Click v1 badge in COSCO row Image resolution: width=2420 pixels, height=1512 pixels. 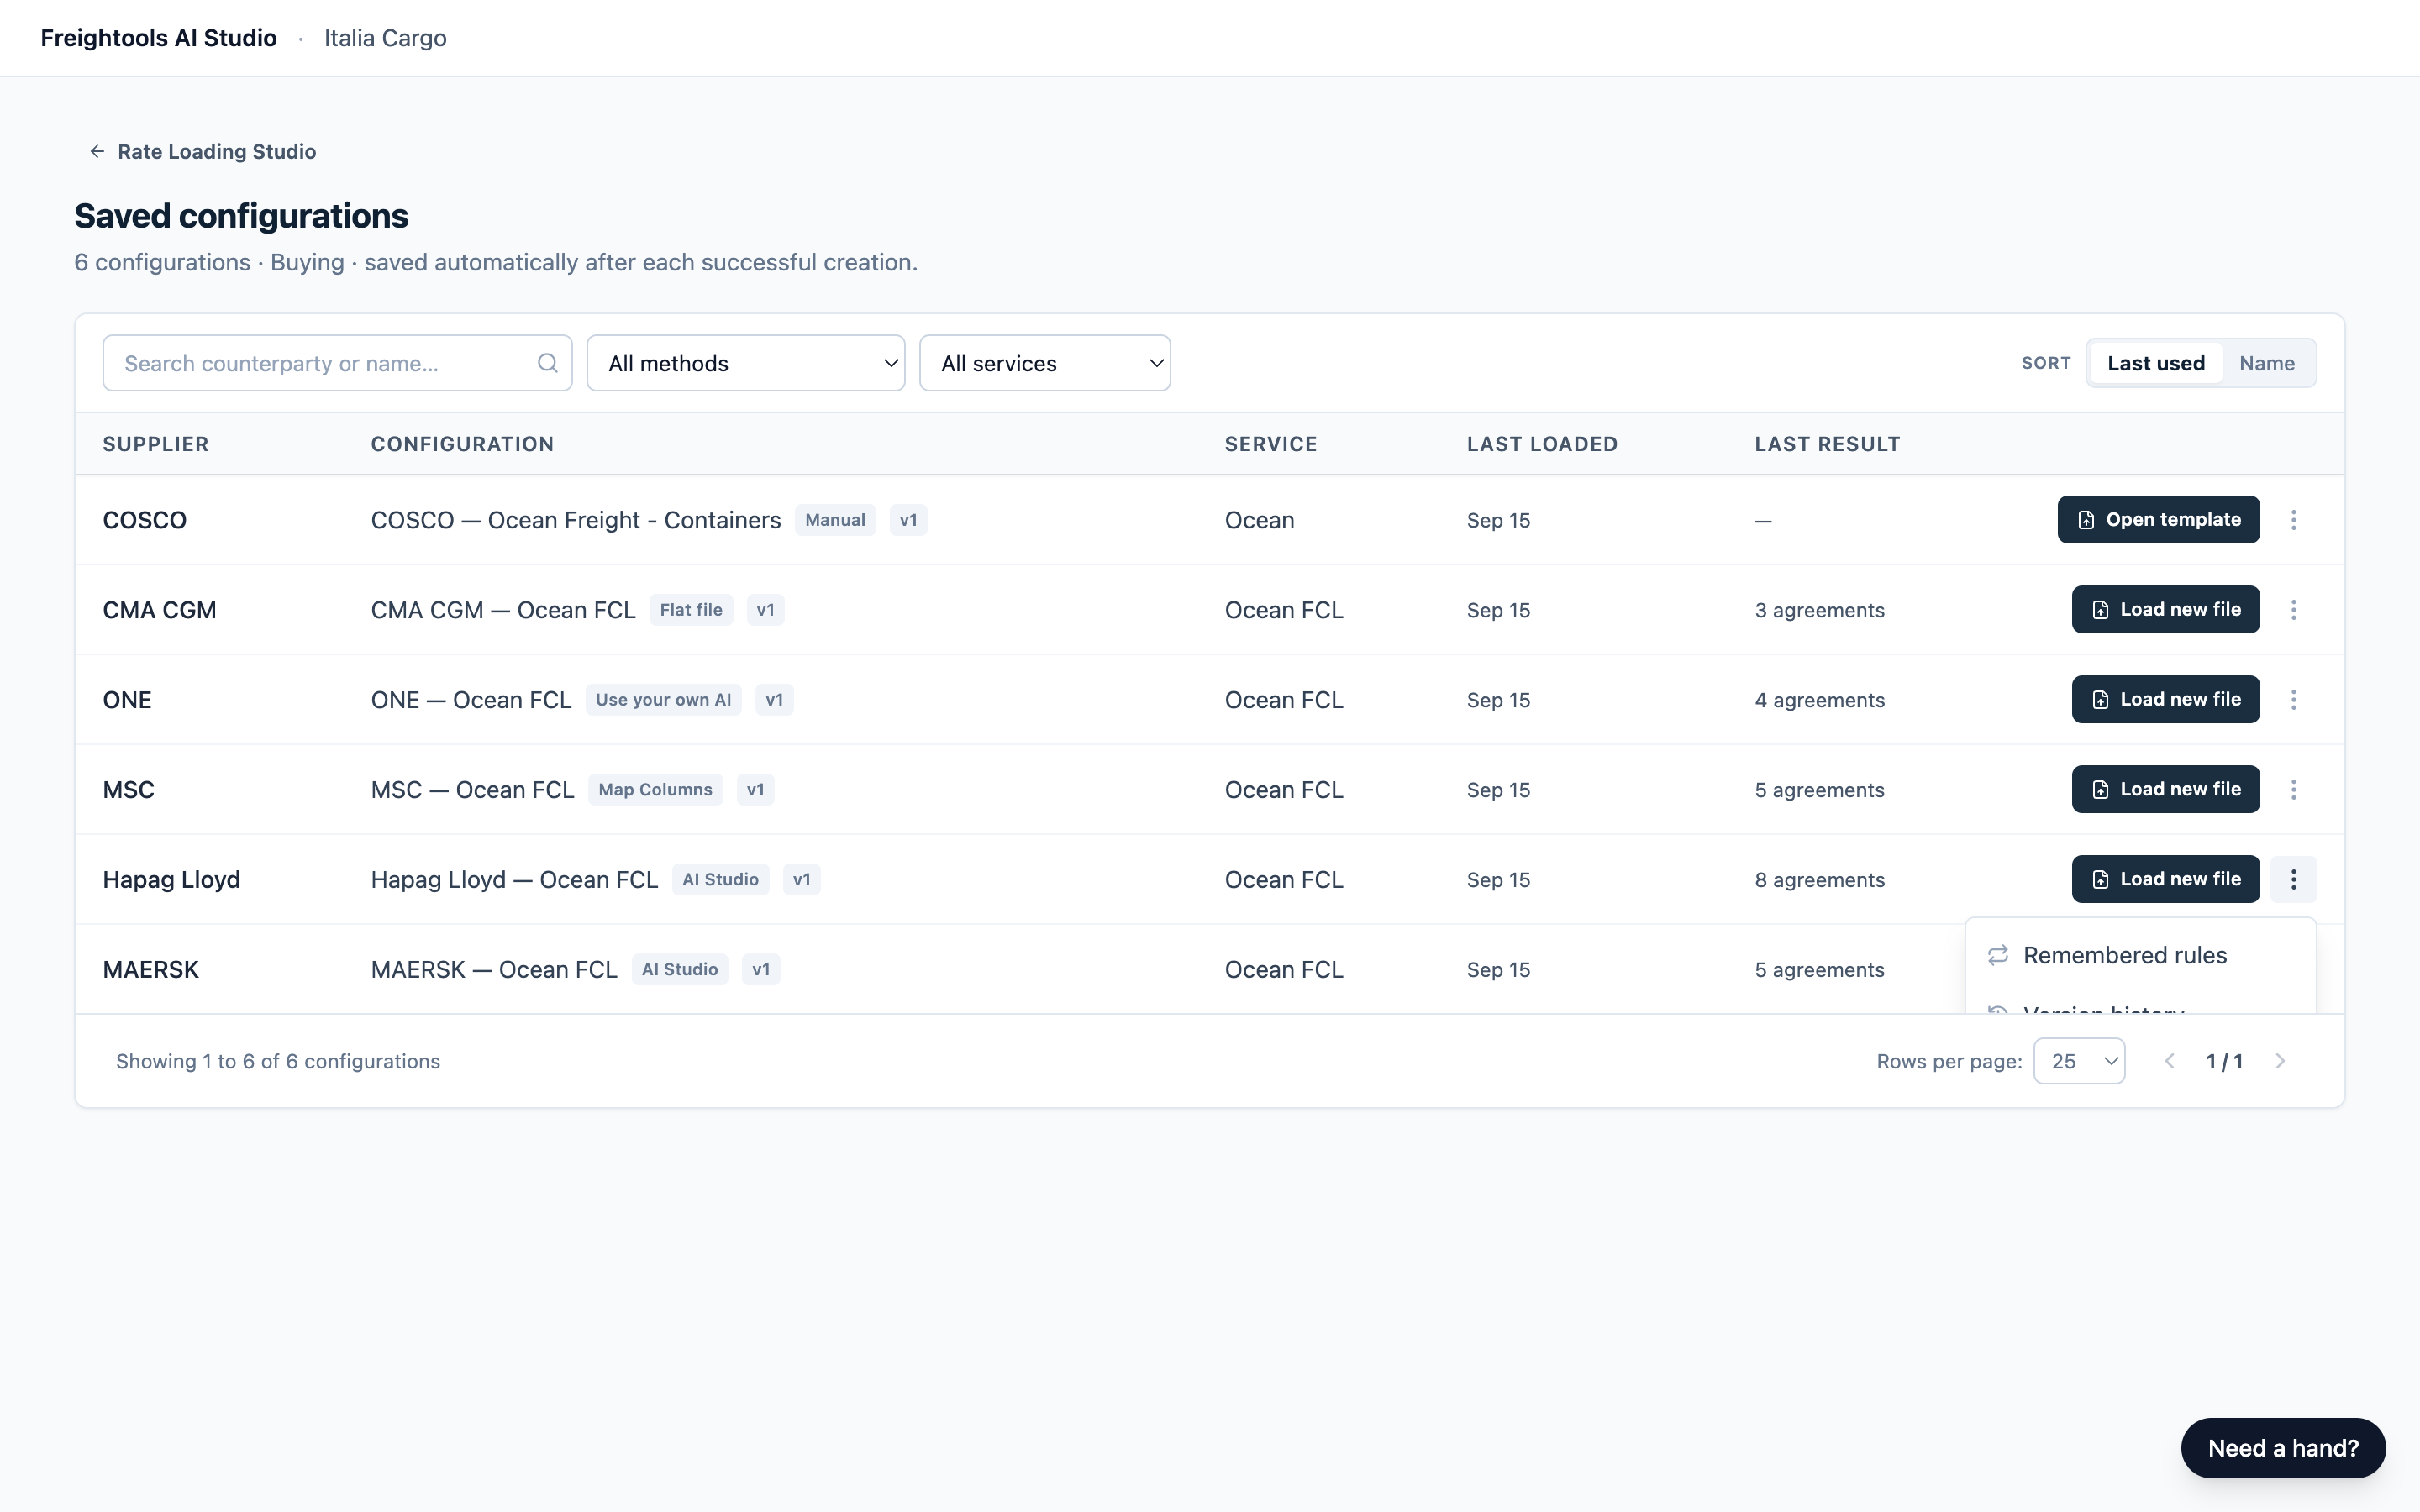coord(908,520)
